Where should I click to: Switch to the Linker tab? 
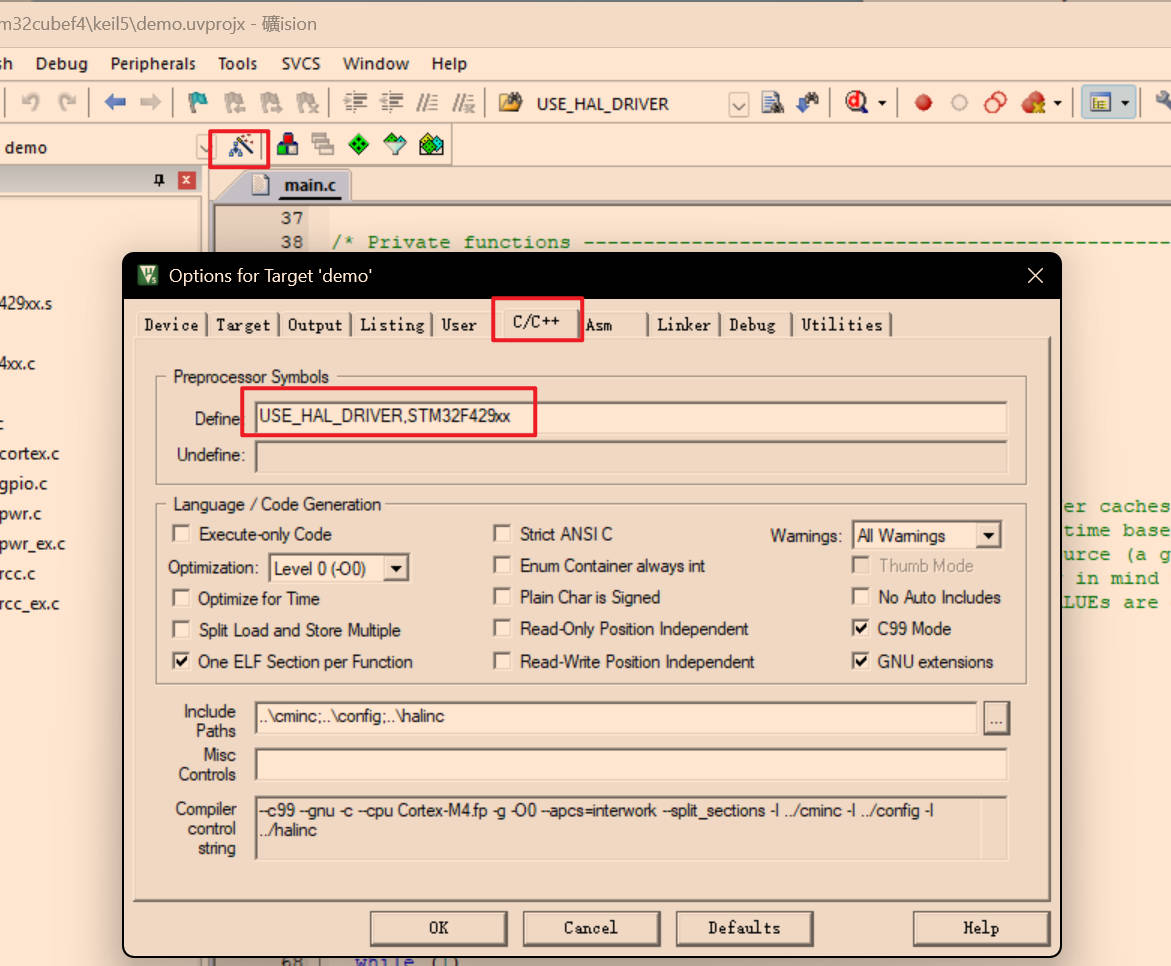pos(683,325)
